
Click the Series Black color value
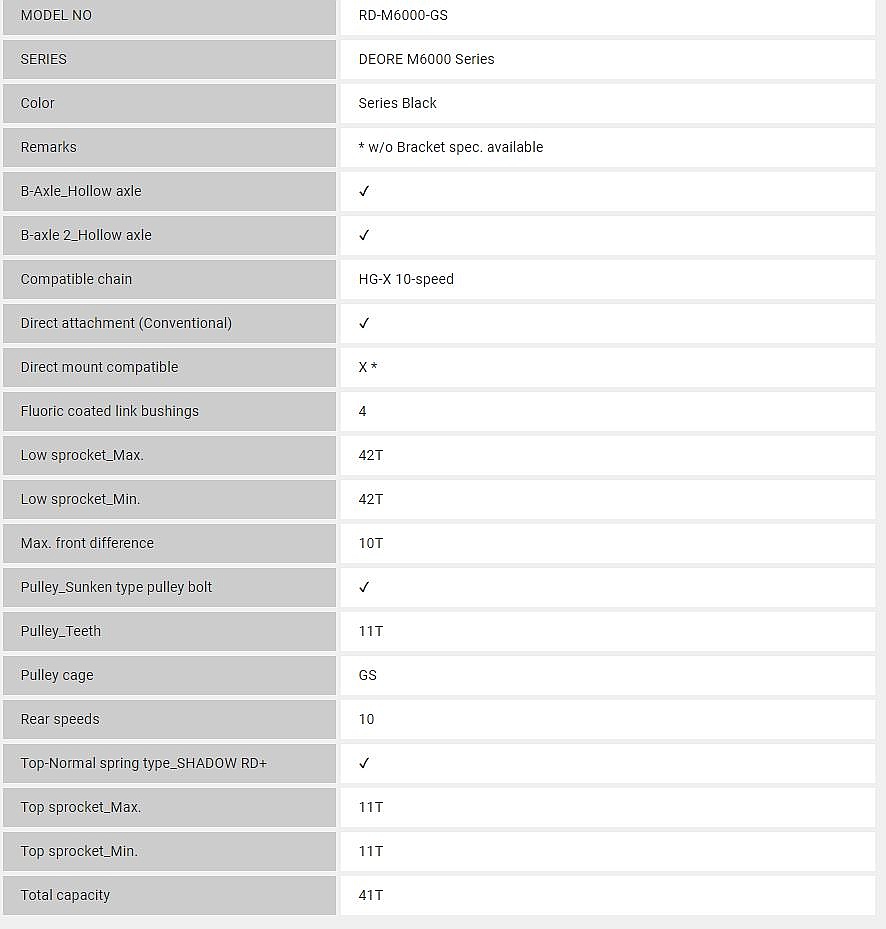(397, 103)
